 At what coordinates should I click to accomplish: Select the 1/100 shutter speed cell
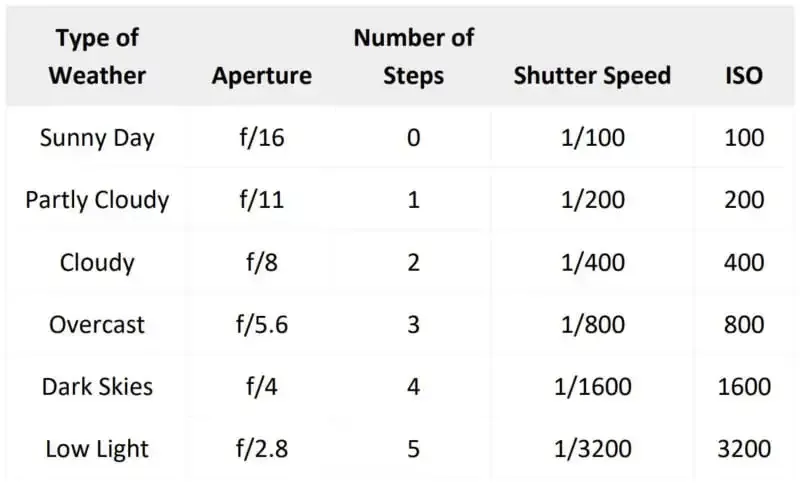[592, 137]
